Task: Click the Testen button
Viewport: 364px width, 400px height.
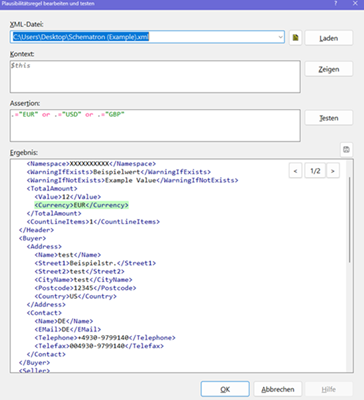Action: [329, 118]
